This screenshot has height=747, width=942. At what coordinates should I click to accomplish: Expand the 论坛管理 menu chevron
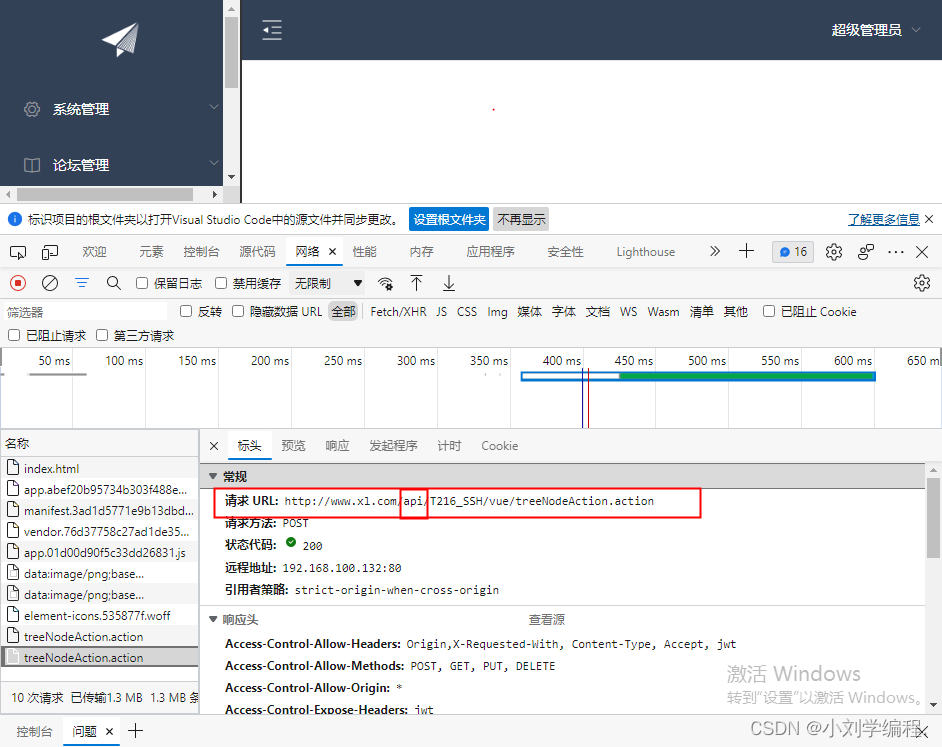coord(213,163)
